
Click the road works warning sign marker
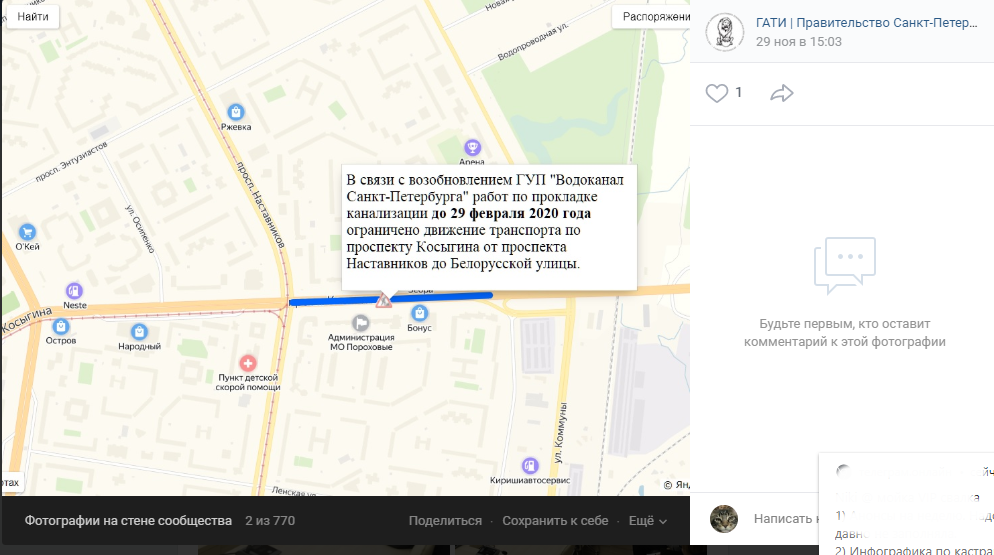[x=384, y=301]
